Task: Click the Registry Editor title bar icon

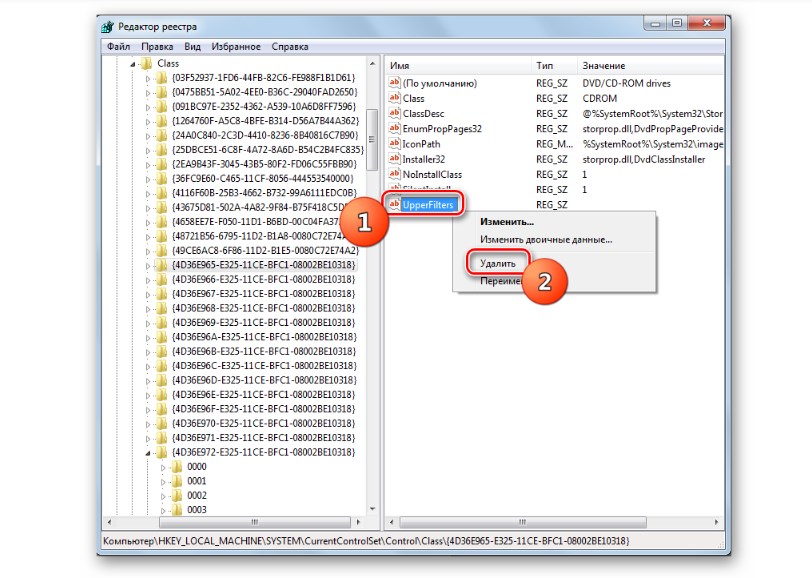Action: click(x=108, y=26)
